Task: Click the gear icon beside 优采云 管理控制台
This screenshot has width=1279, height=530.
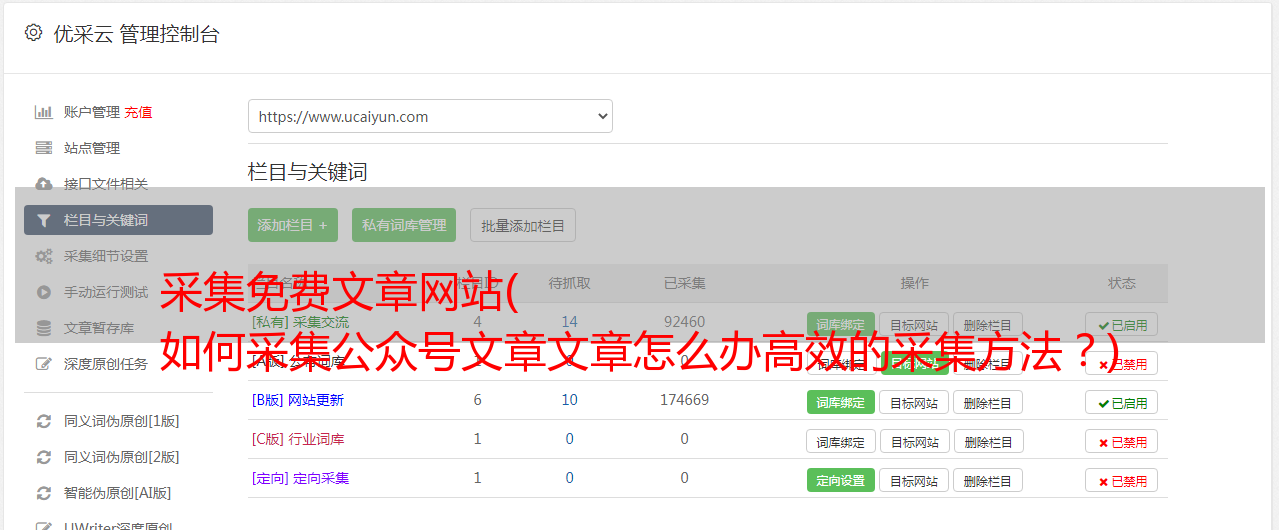Action: pos(33,33)
